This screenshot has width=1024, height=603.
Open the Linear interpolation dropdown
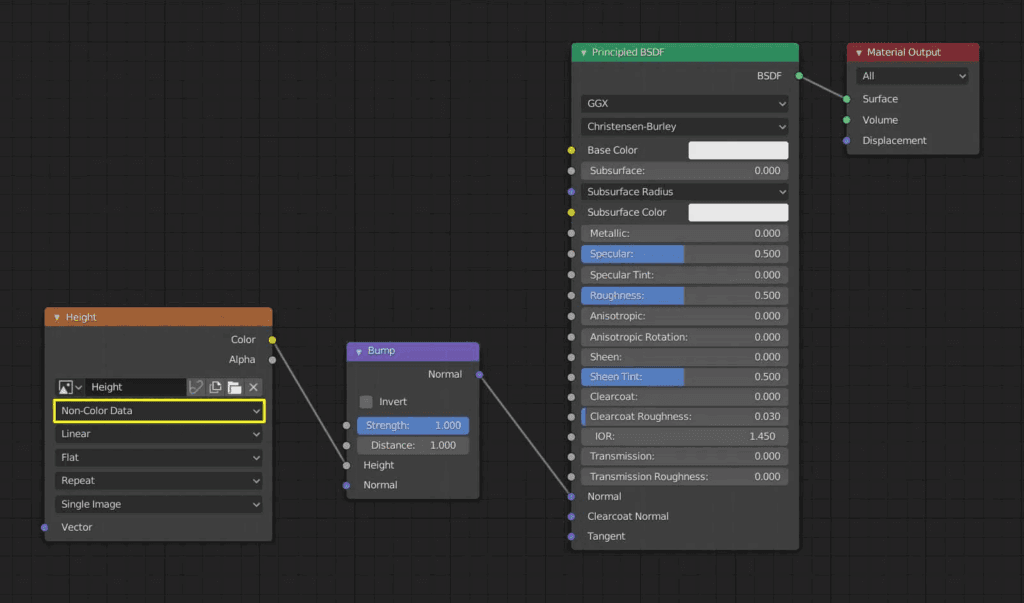(x=159, y=434)
